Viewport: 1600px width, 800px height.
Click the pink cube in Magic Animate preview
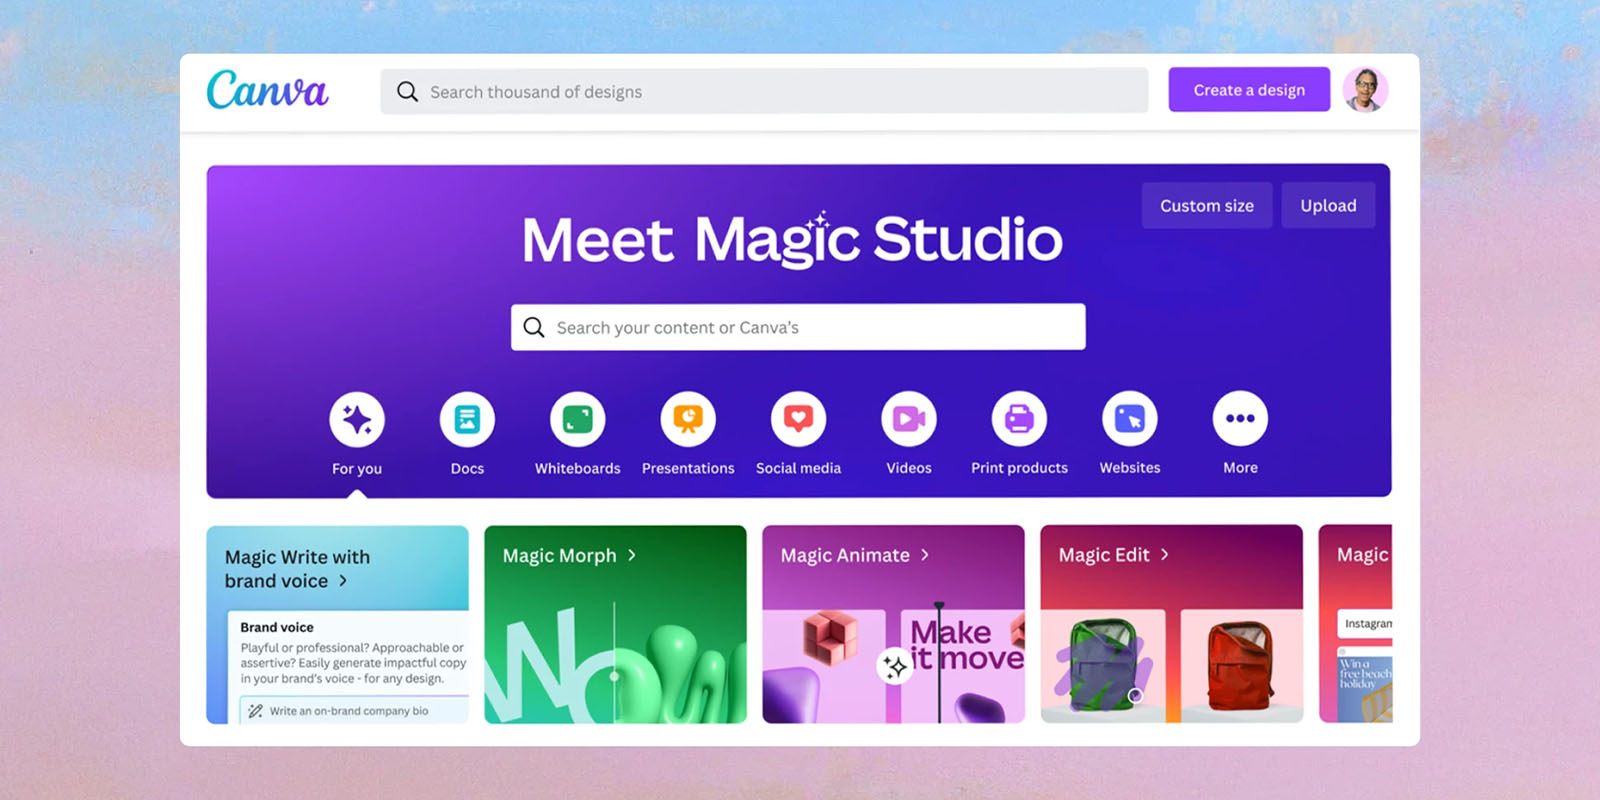831,637
